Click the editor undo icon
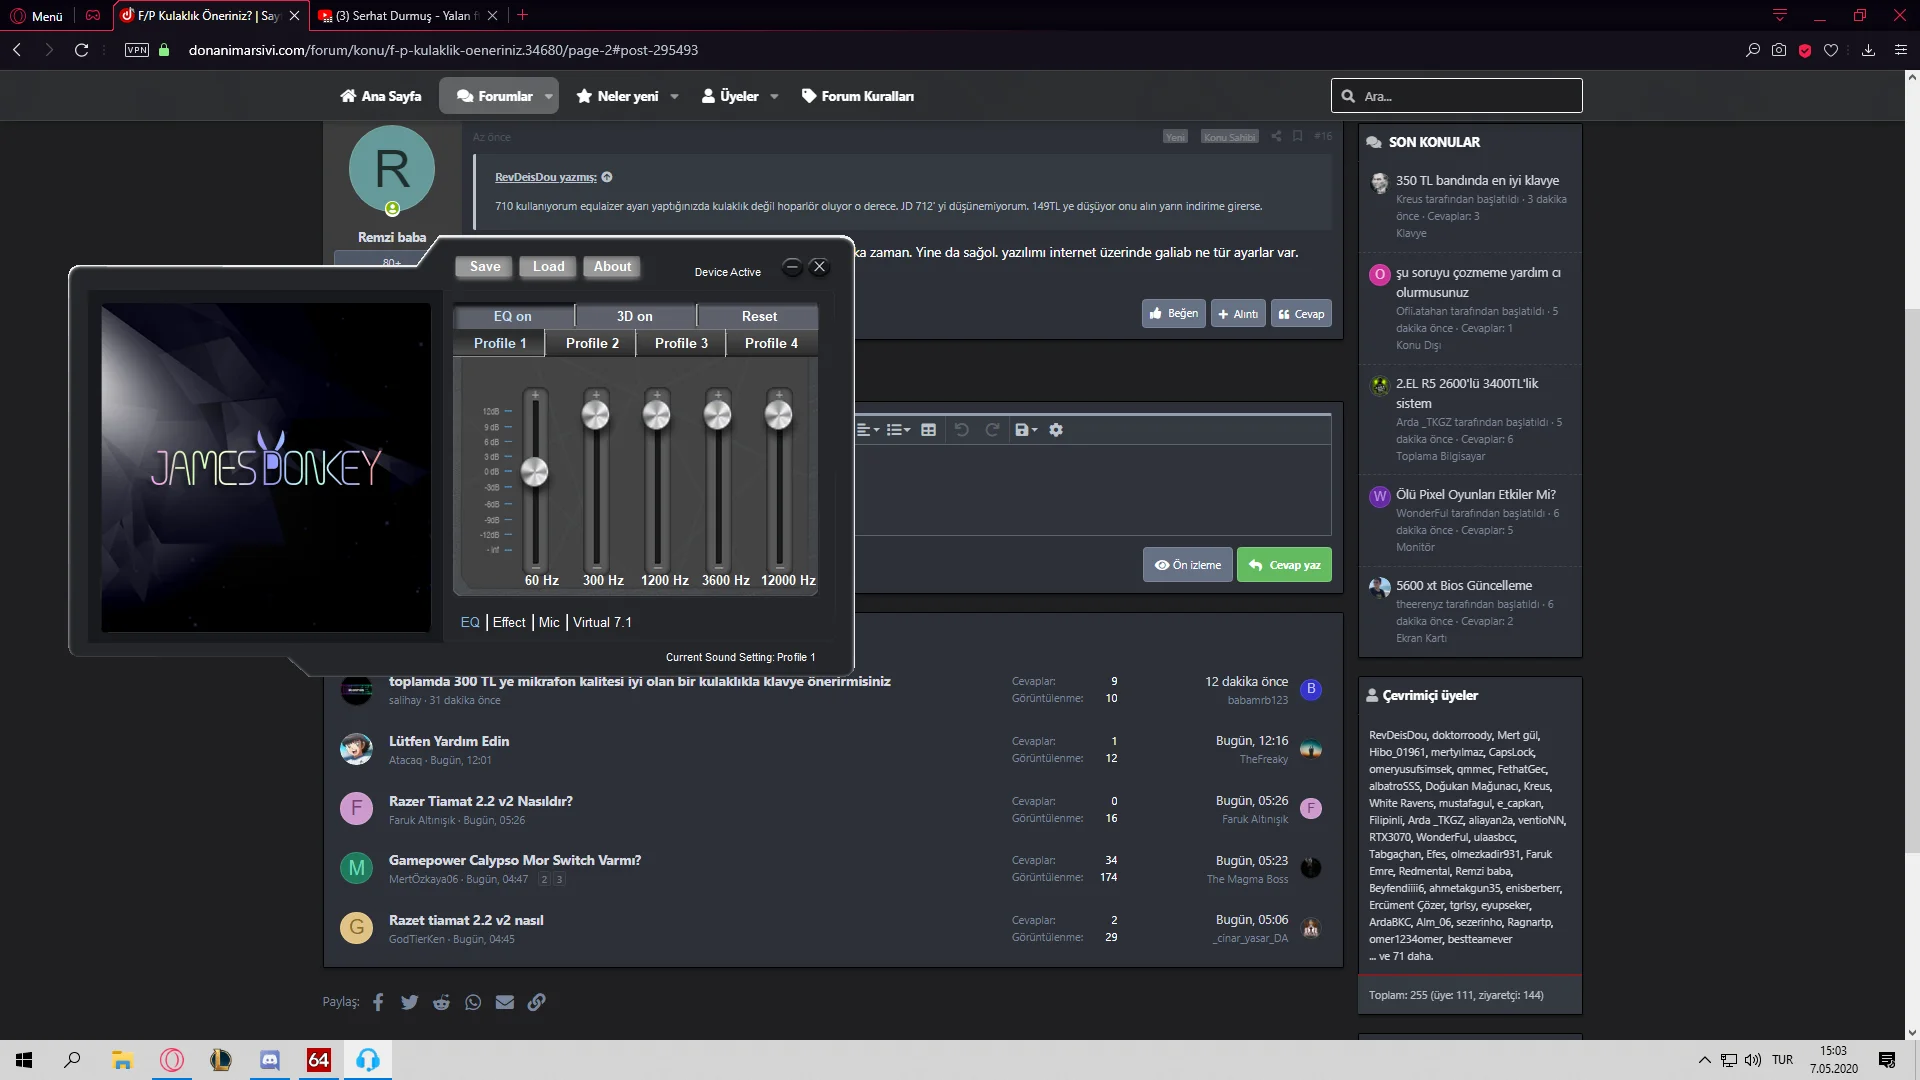This screenshot has width=1920, height=1080. tap(961, 430)
